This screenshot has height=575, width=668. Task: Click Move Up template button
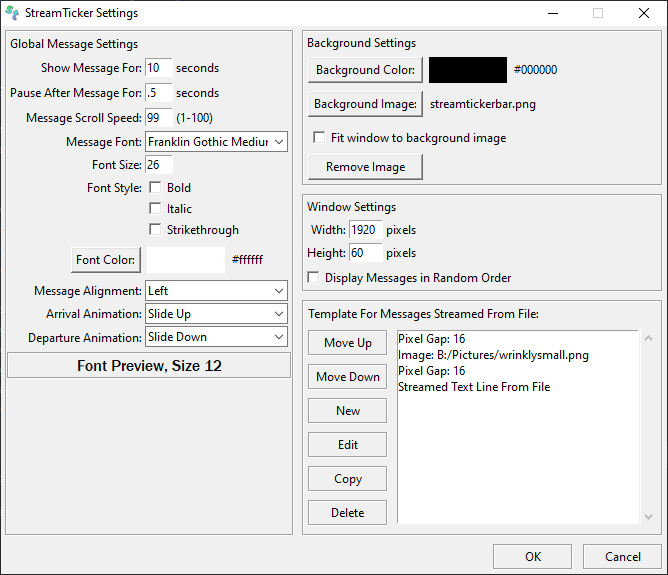[x=348, y=342]
